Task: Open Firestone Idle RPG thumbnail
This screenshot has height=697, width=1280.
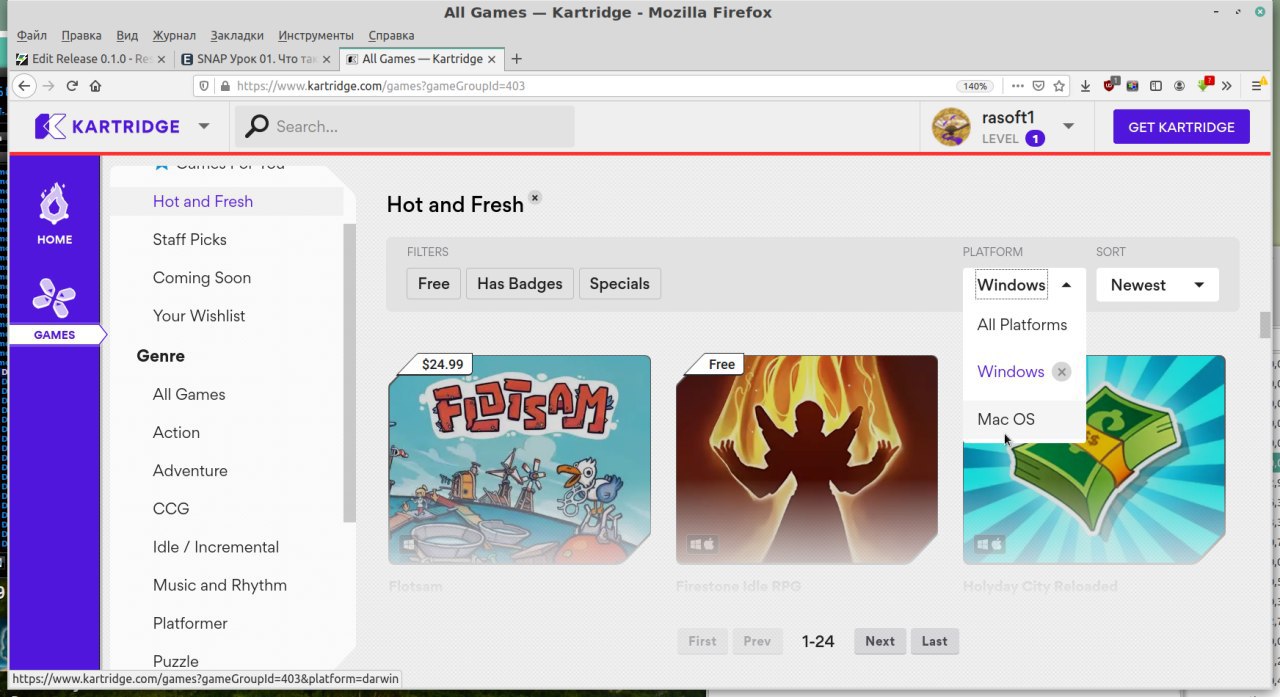Action: click(x=807, y=459)
